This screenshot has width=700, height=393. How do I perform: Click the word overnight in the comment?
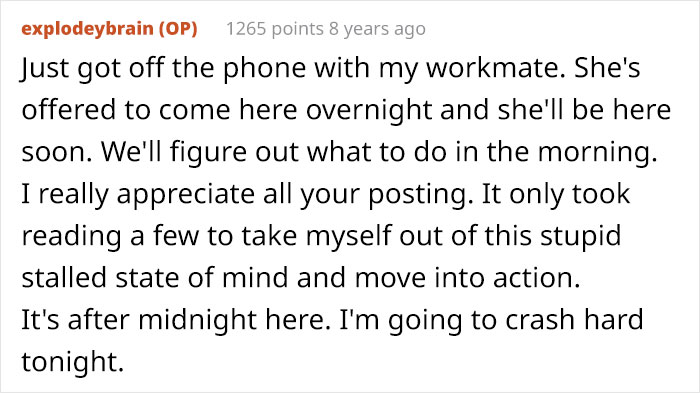369,110
